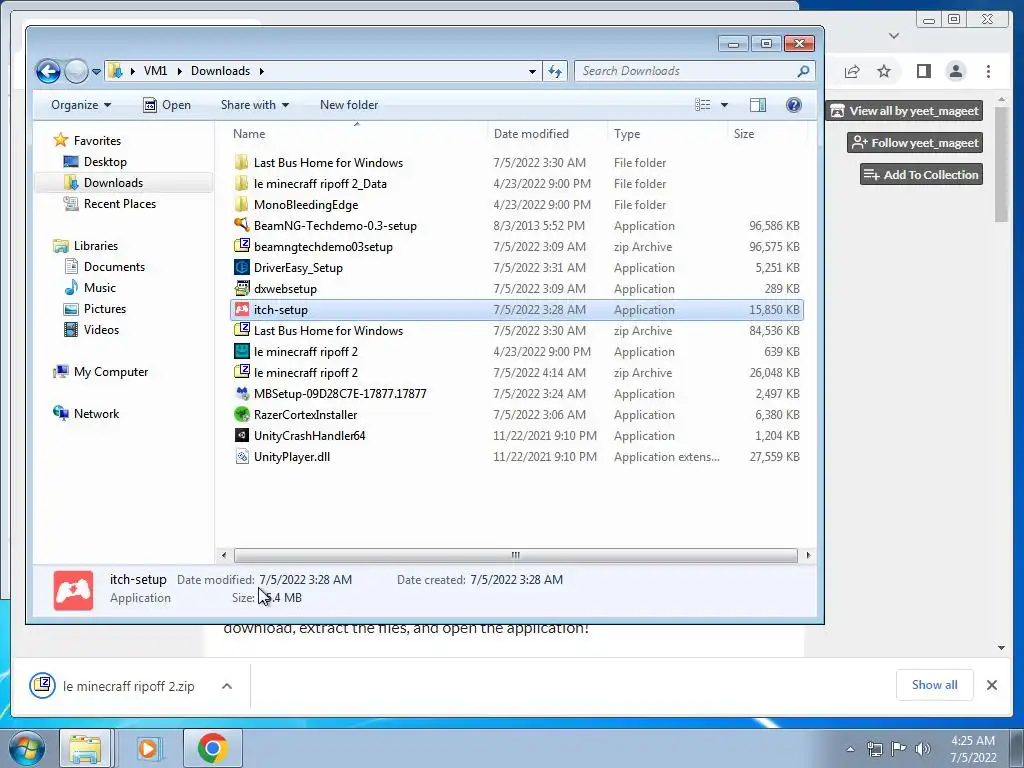Select MonoBleedingEdge folder icon

(242, 204)
